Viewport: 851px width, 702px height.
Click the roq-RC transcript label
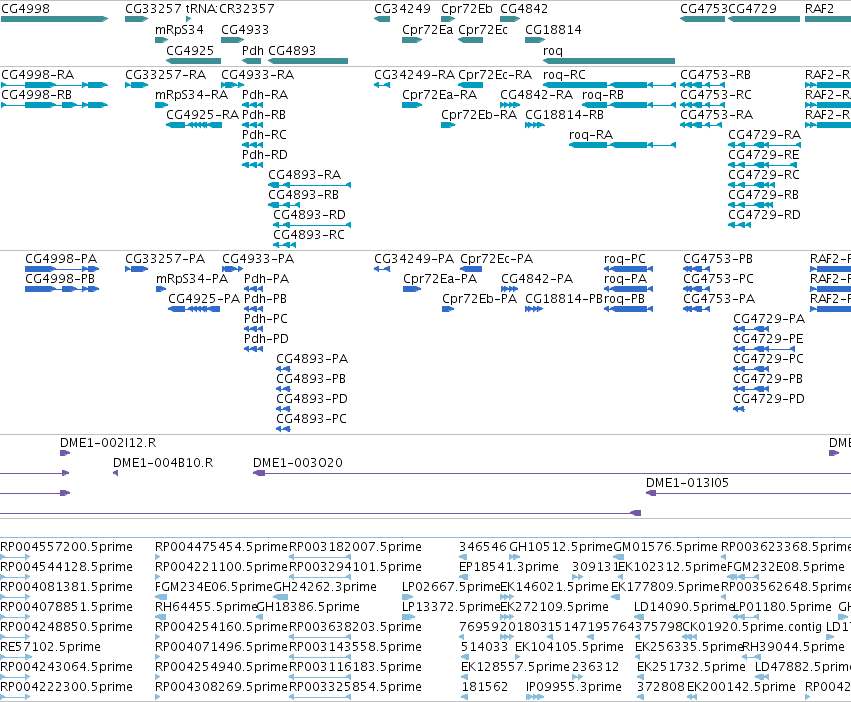[x=564, y=74]
